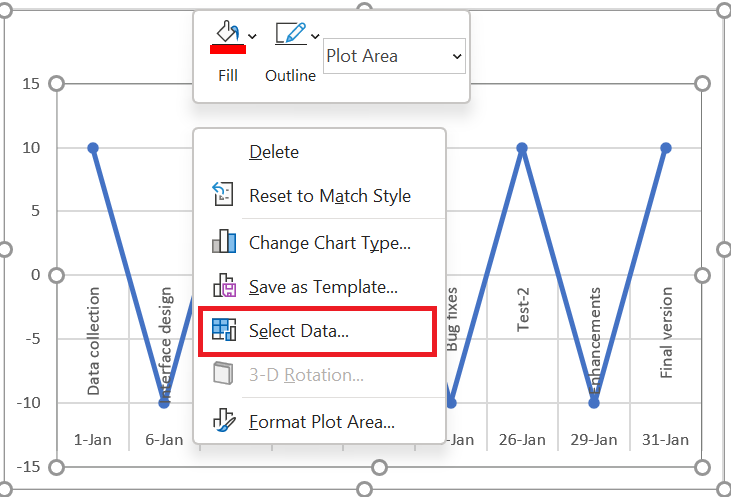
Task: Expand the Outline options dropdown arrow
Action: 315,36
